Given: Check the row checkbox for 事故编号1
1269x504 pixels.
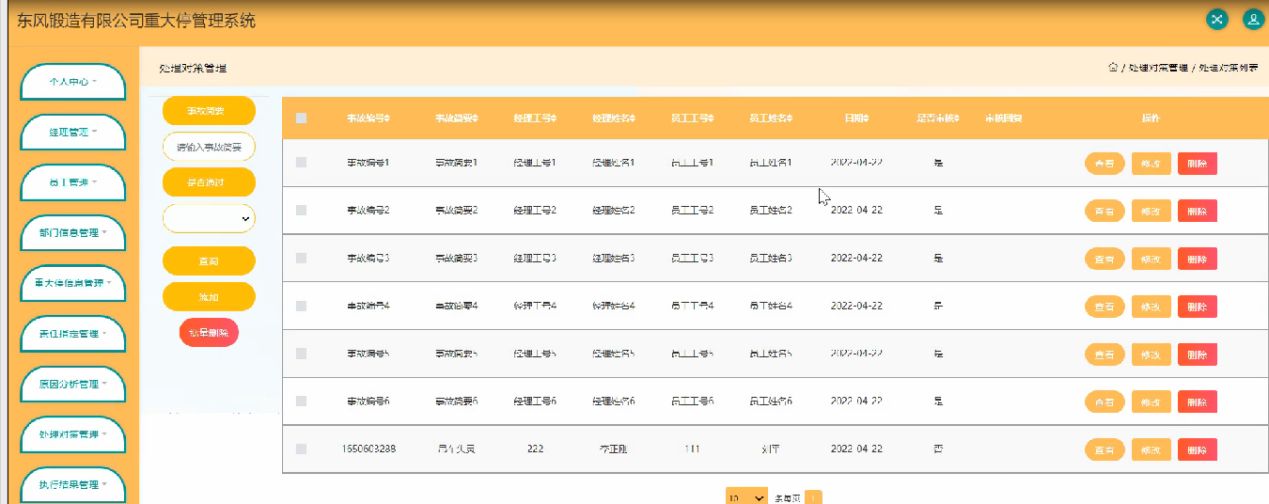Looking at the screenshot, I should click(301, 162).
